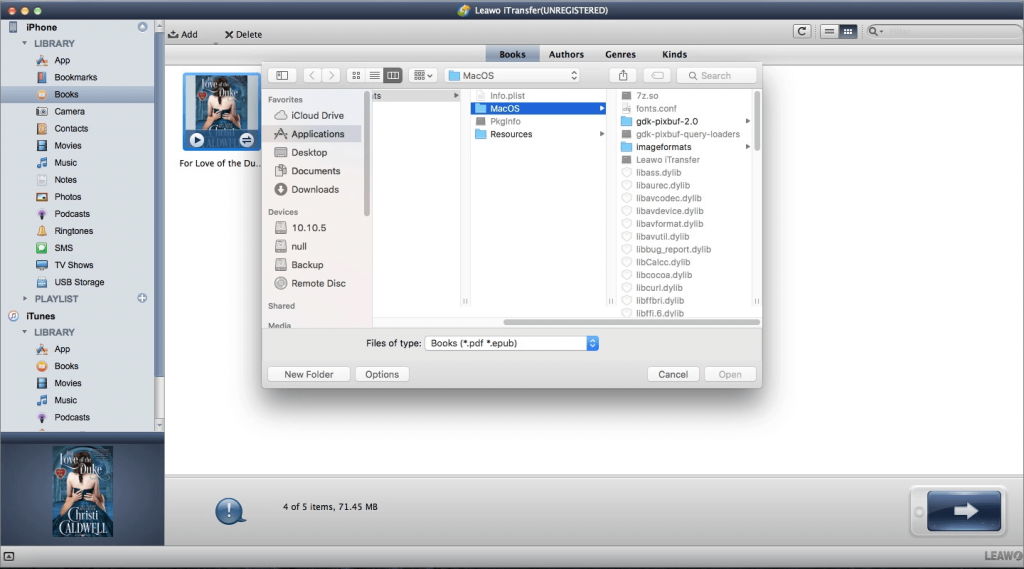
Task: Open the Photos category icon
Action: (x=42, y=197)
